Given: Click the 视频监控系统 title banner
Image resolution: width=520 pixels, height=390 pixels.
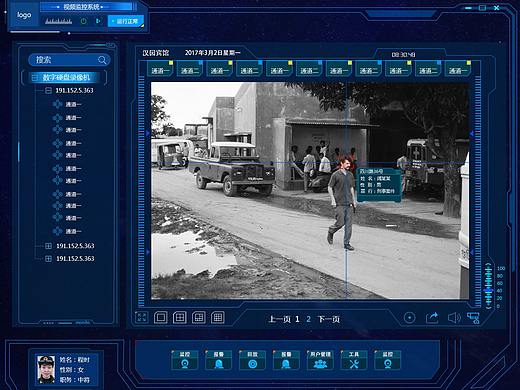Looking at the screenshot, I should pos(82,7).
